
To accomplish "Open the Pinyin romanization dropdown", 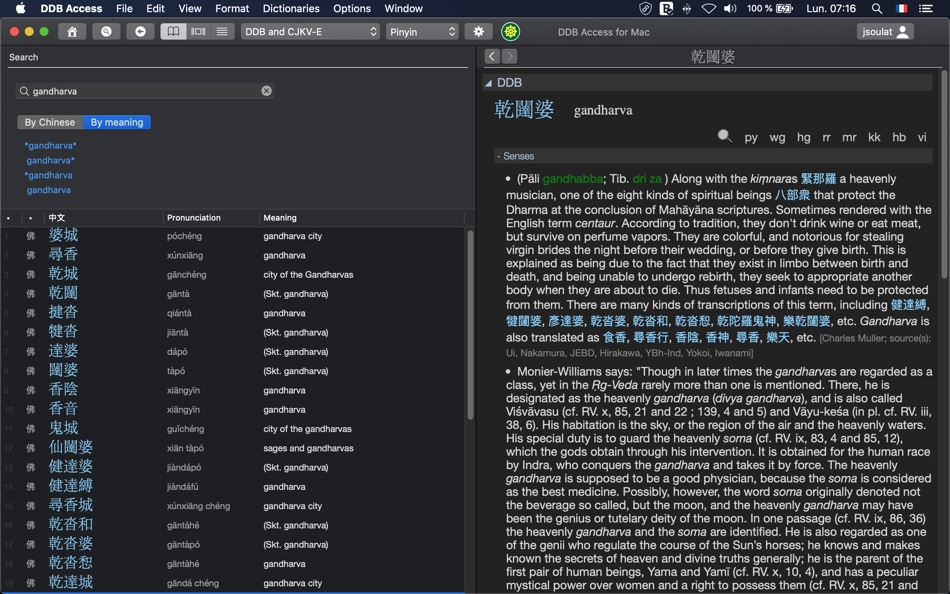I will coord(422,32).
